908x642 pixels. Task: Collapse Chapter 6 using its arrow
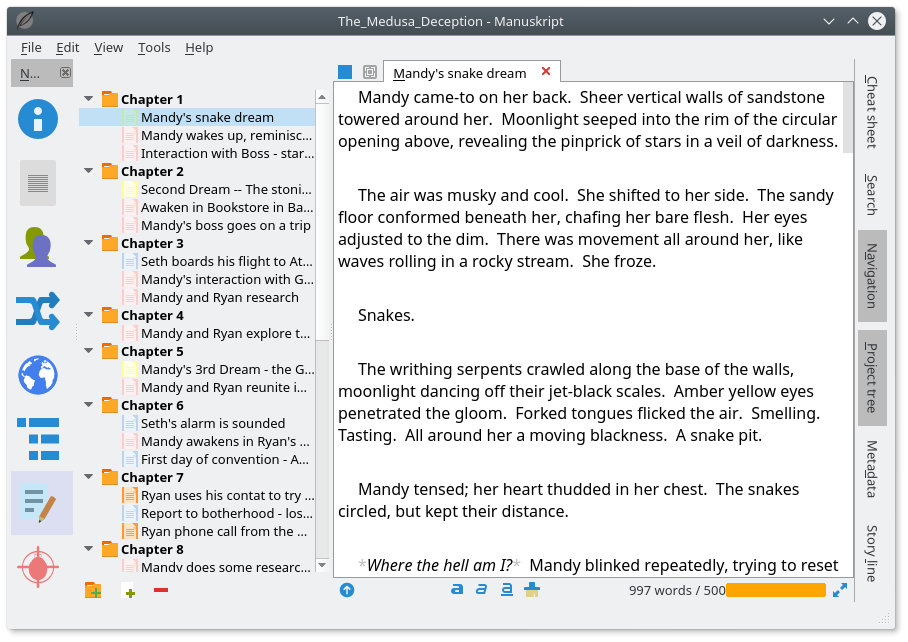click(89, 405)
